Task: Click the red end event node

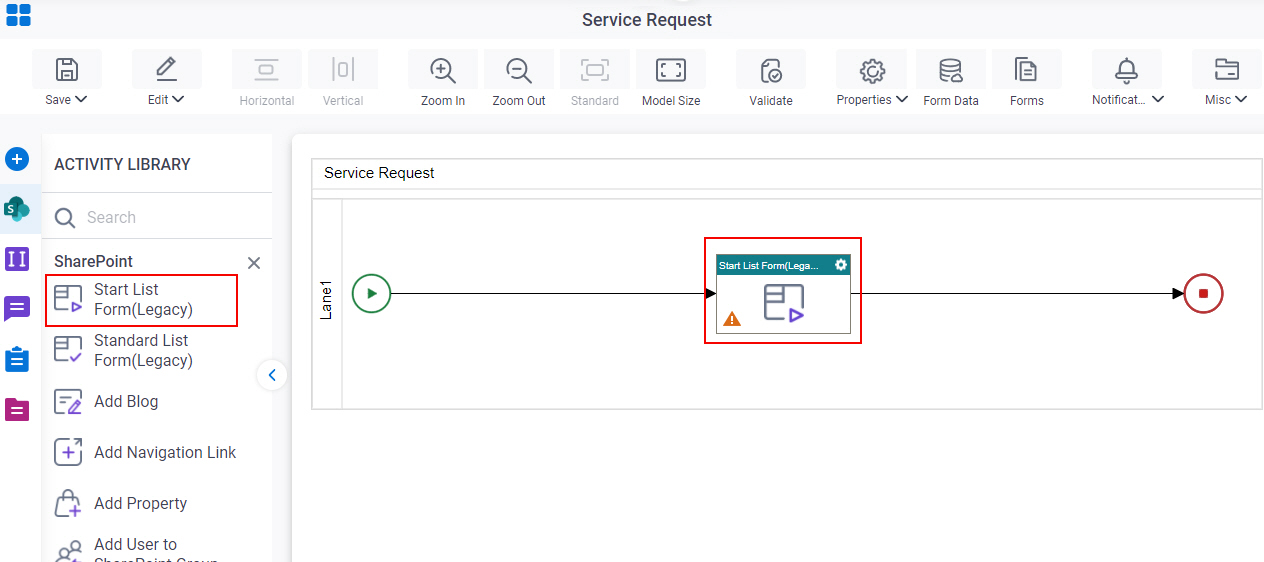Action: pyautogui.click(x=1203, y=294)
